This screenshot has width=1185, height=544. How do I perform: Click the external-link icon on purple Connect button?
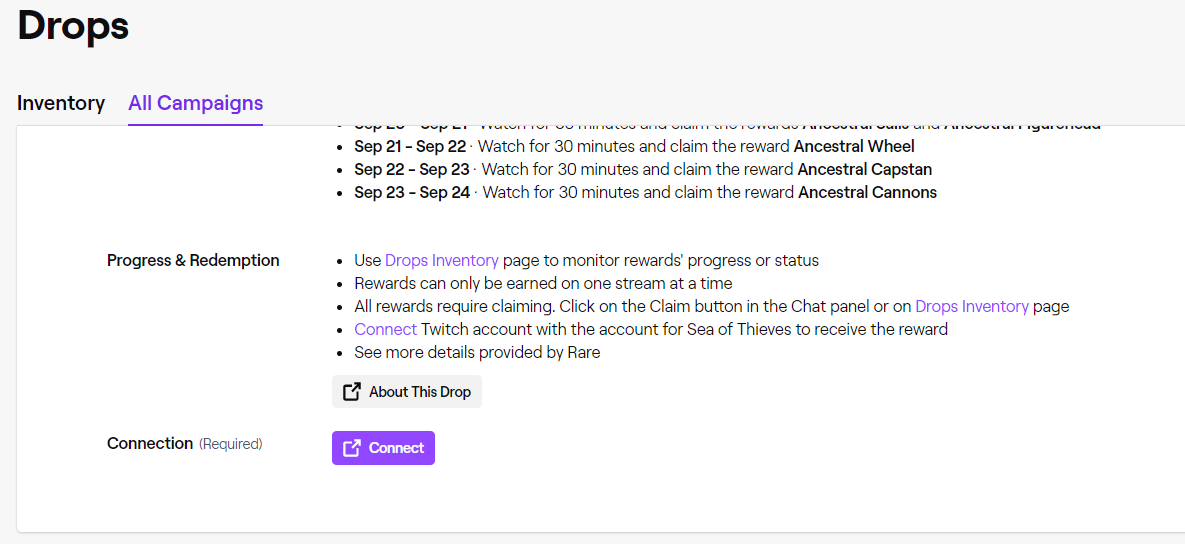click(x=352, y=448)
